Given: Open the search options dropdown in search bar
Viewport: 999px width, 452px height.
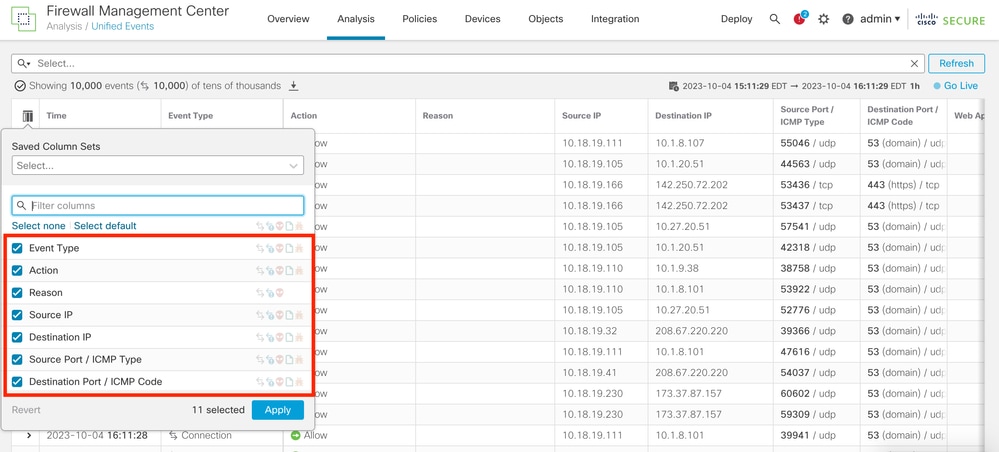Looking at the screenshot, I should pos(24,64).
